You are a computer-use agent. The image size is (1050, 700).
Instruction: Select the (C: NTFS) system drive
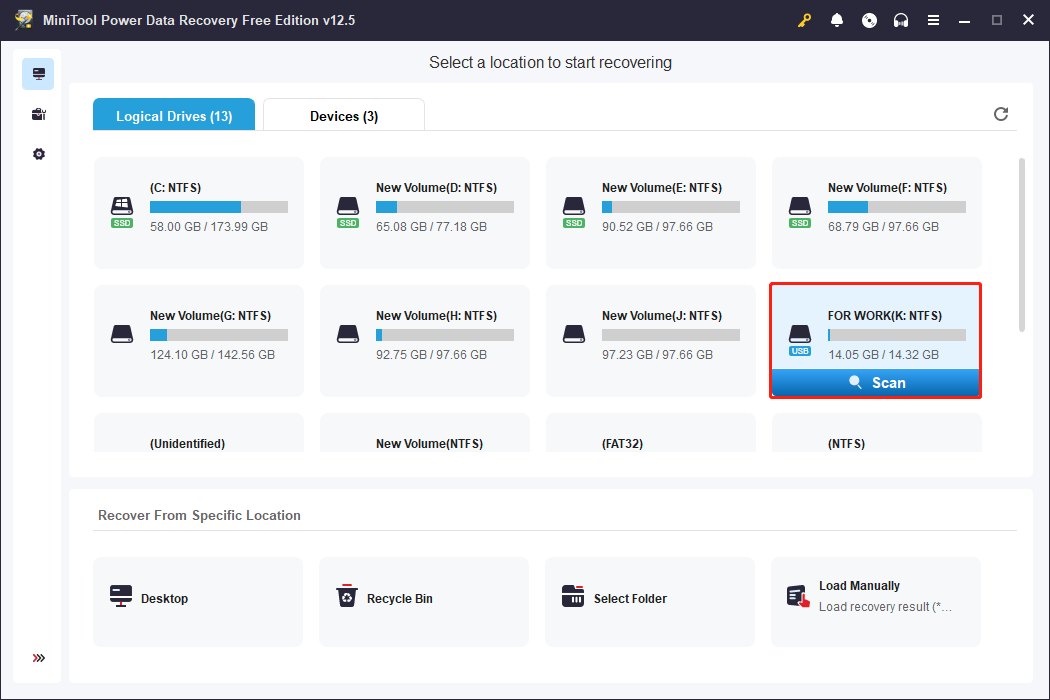point(198,212)
